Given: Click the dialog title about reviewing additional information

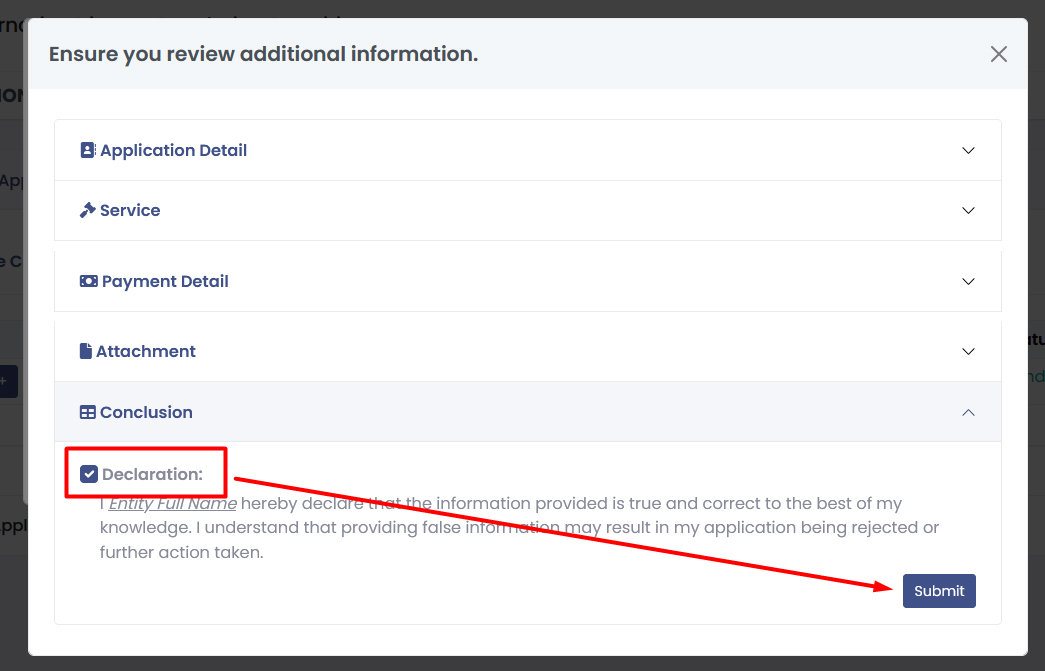Looking at the screenshot, I should (263, 54).
